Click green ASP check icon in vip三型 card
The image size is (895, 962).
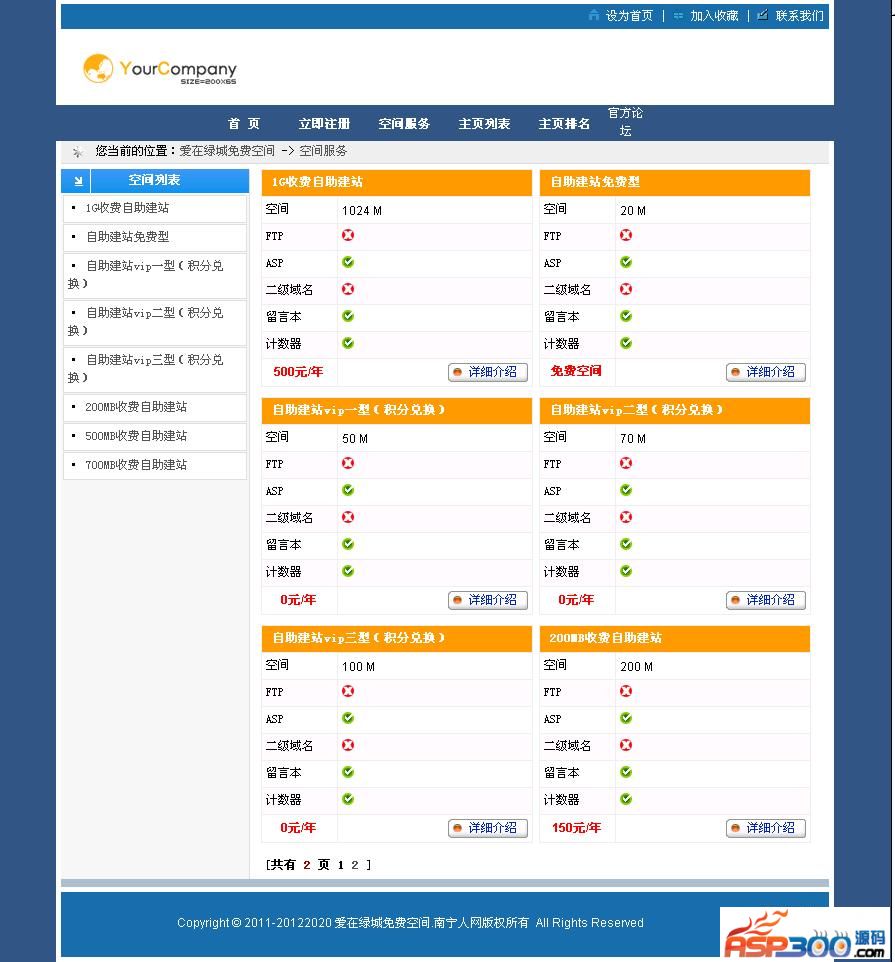pyautogui.click(x=348, y=718)
